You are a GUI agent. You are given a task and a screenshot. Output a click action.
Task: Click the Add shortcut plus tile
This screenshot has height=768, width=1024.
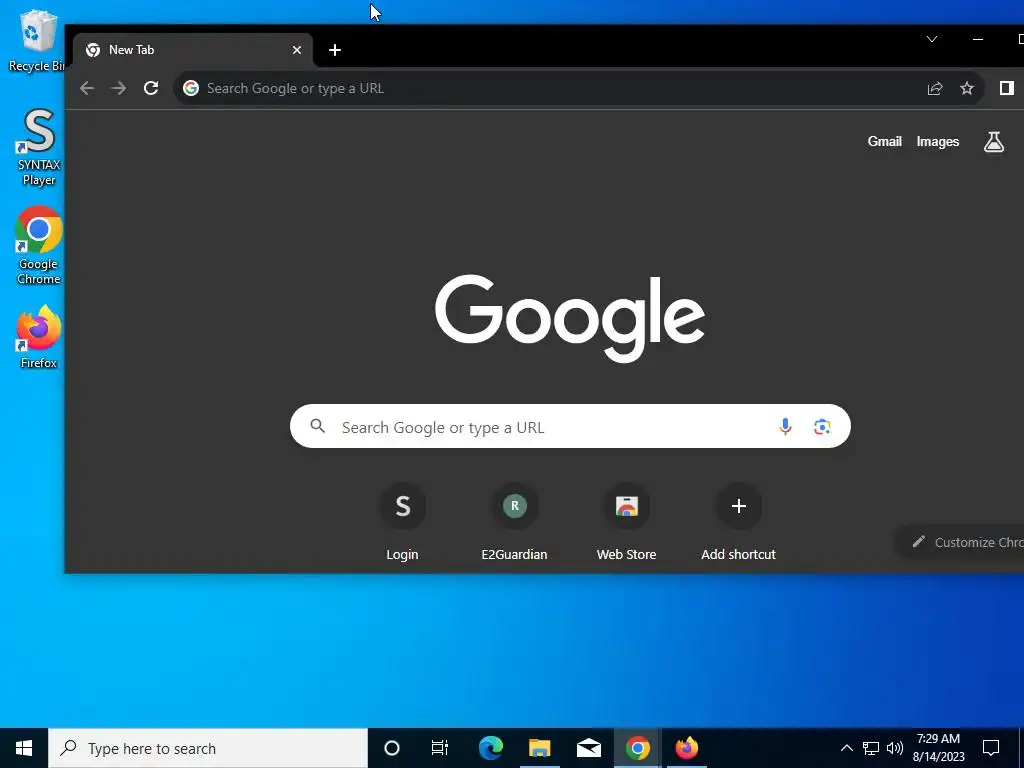739,522
